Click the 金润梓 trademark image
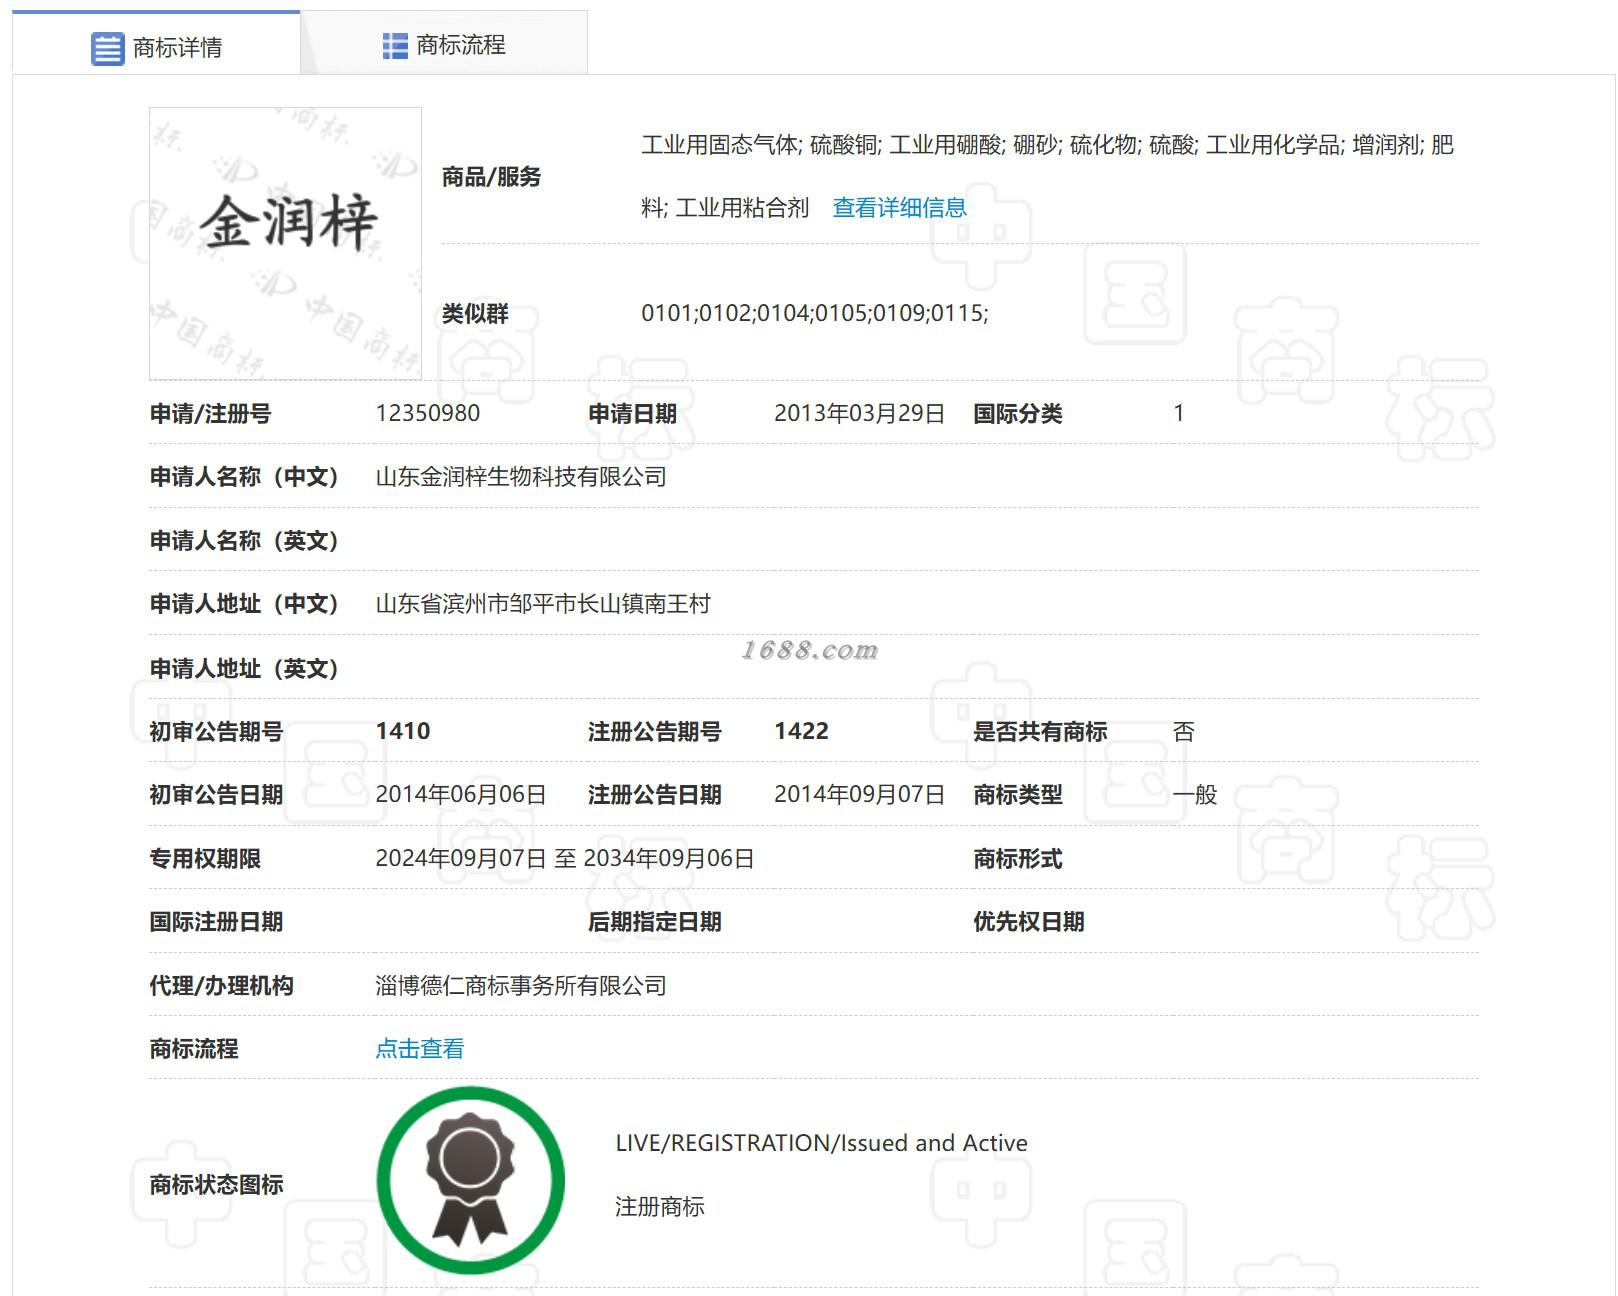This screenshot has height=1296, width=1618. coord(285,243)
